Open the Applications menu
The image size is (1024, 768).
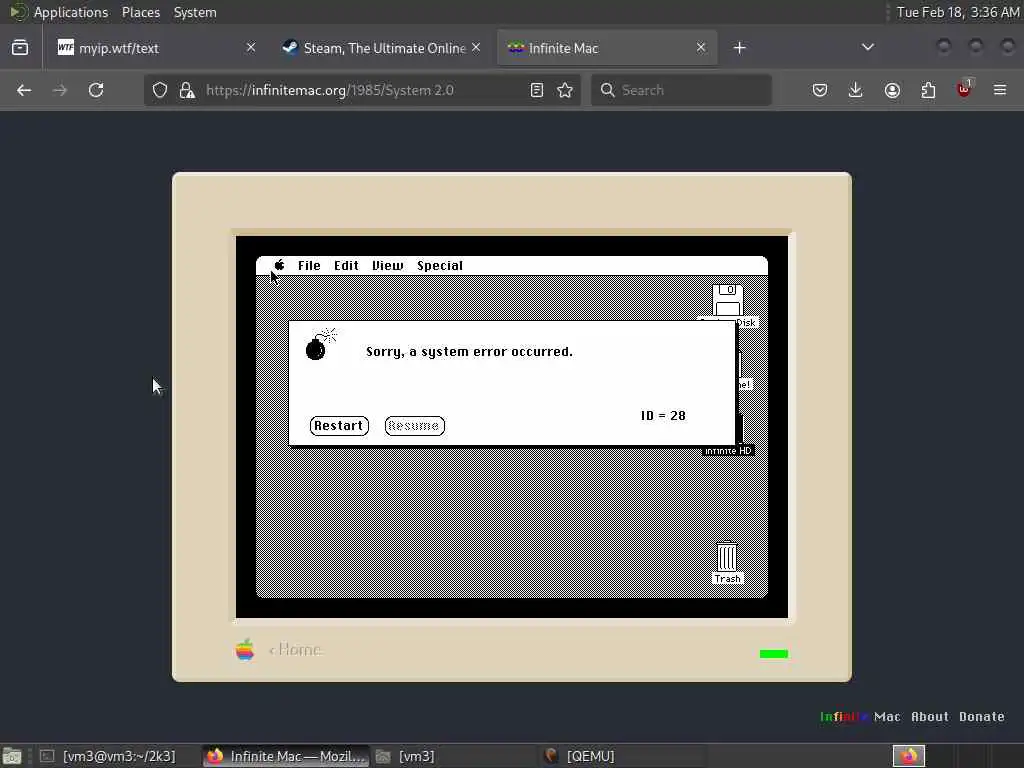pyautogui.click(x=71, y=12)
